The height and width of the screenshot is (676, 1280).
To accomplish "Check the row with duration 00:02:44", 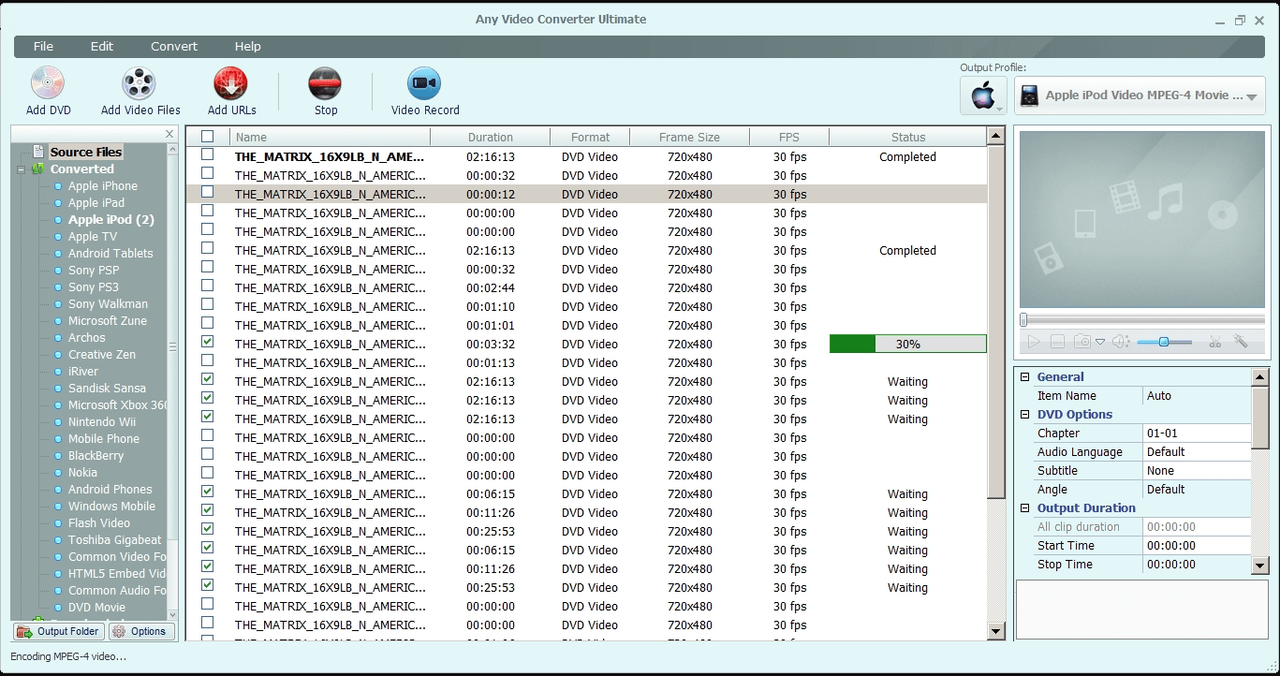I will [207, 286].
